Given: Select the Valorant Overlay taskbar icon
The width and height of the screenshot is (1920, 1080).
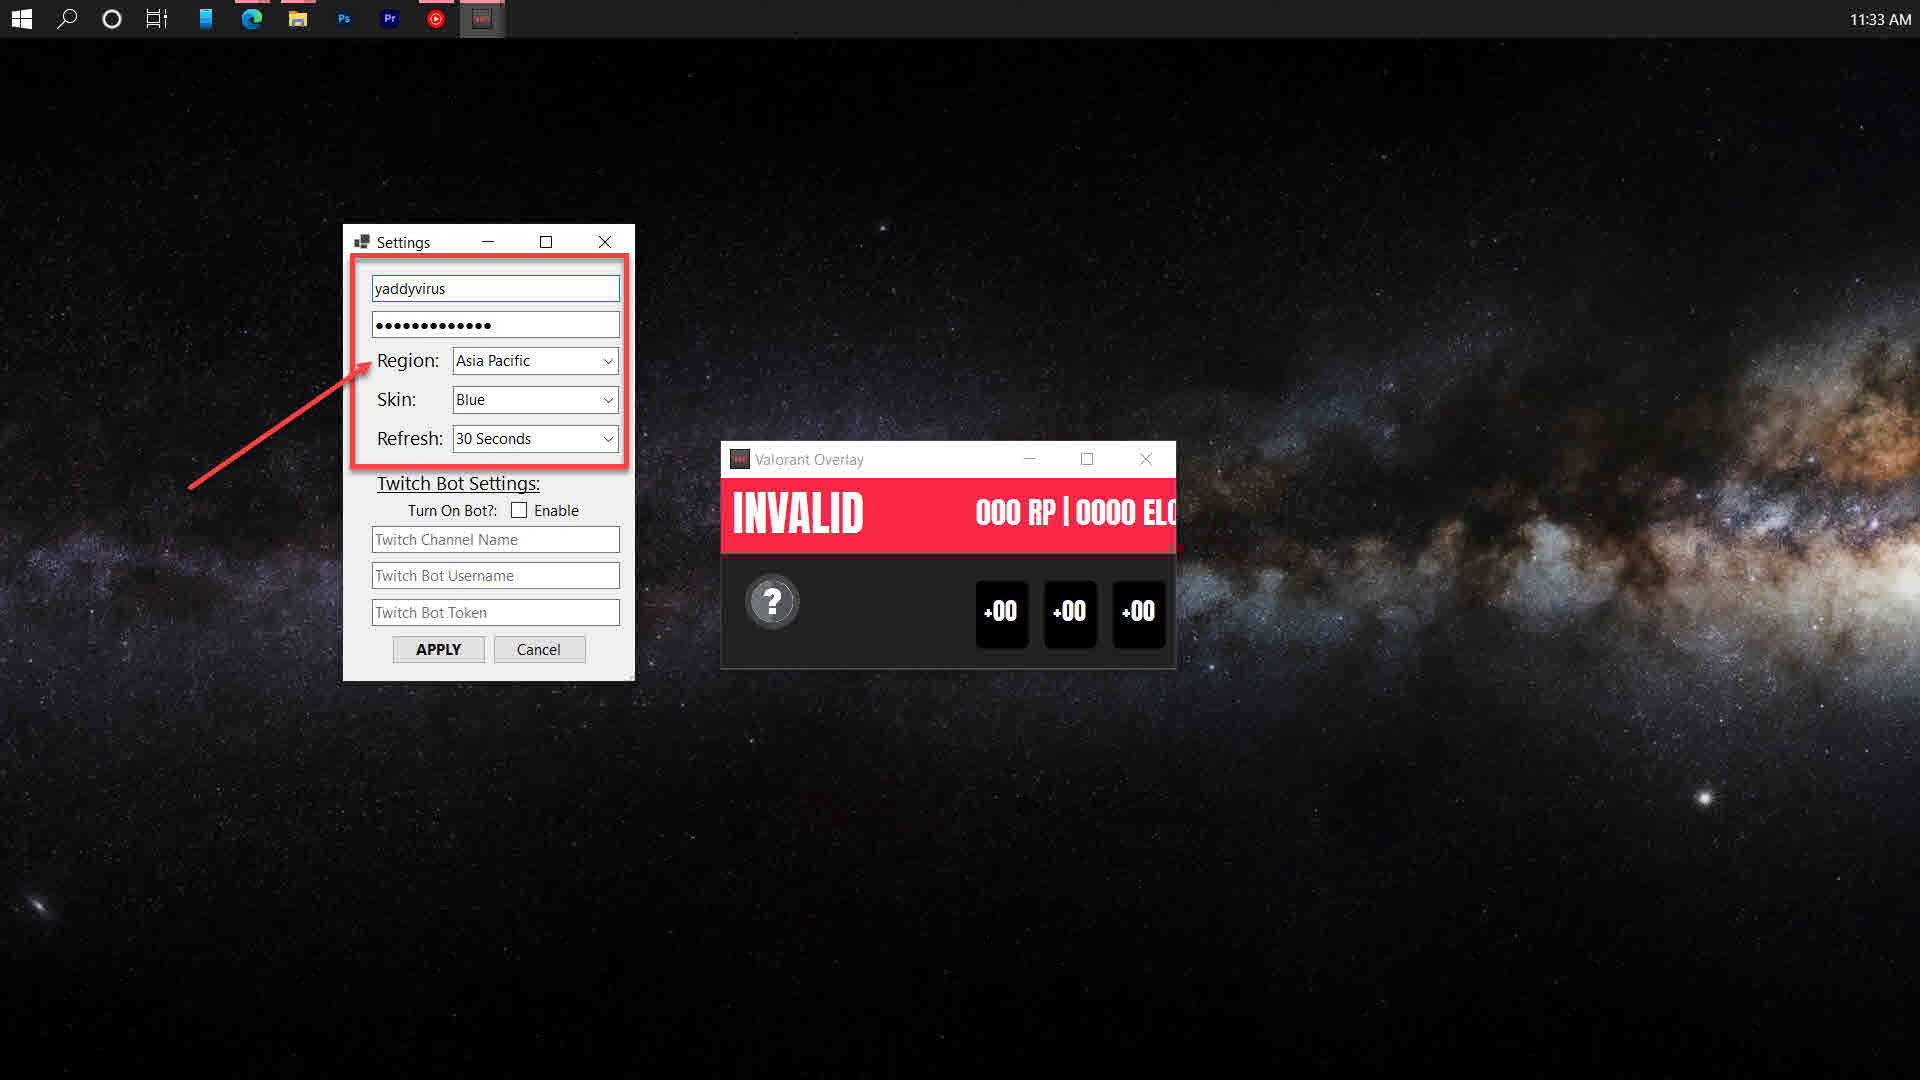Looking at the screenshot, I should coord(482,19).
